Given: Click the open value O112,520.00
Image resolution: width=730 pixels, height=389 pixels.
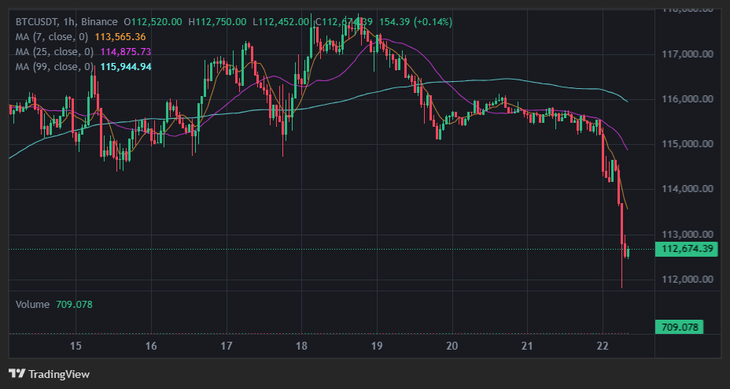Looking at the screenshot, I should click(x=153, y=21).
